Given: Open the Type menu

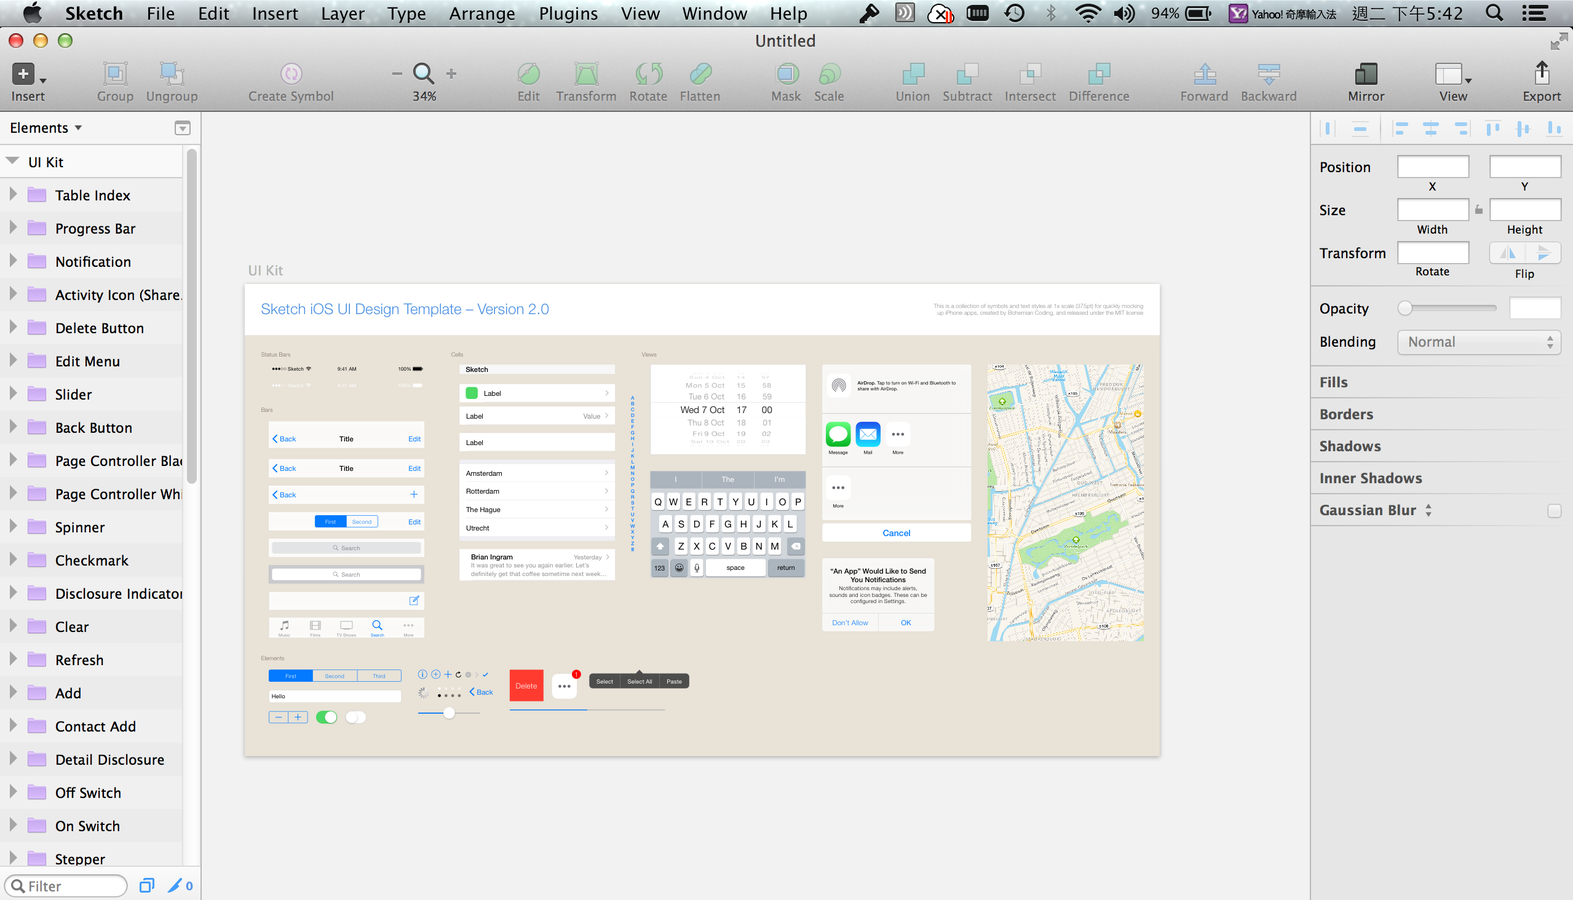Looking at the screenshot, I should tap(406, 13).
